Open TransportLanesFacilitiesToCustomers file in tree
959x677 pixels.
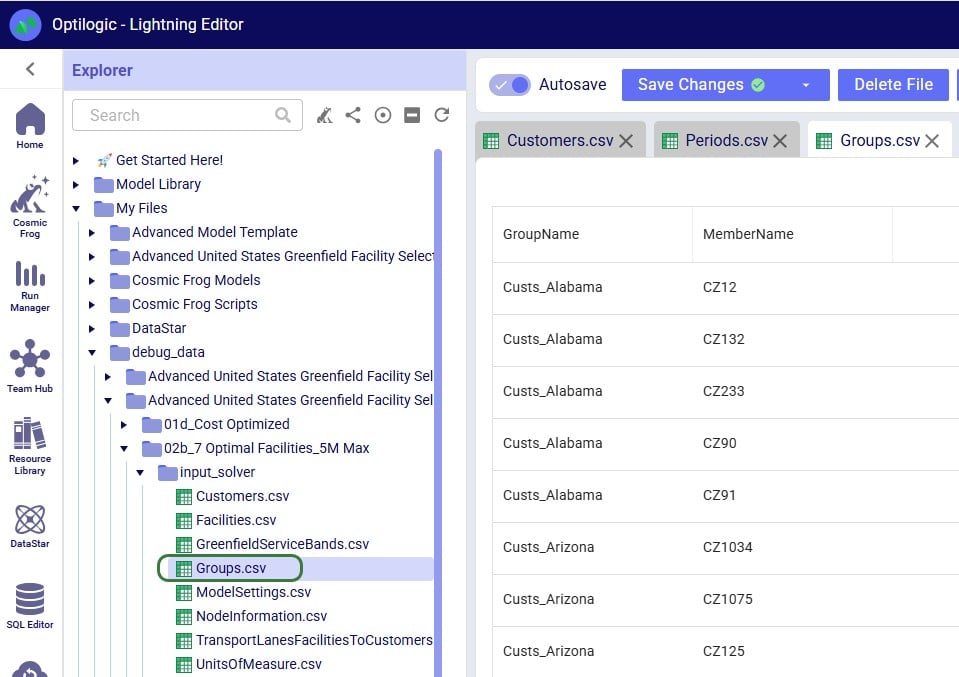[314, 640]
